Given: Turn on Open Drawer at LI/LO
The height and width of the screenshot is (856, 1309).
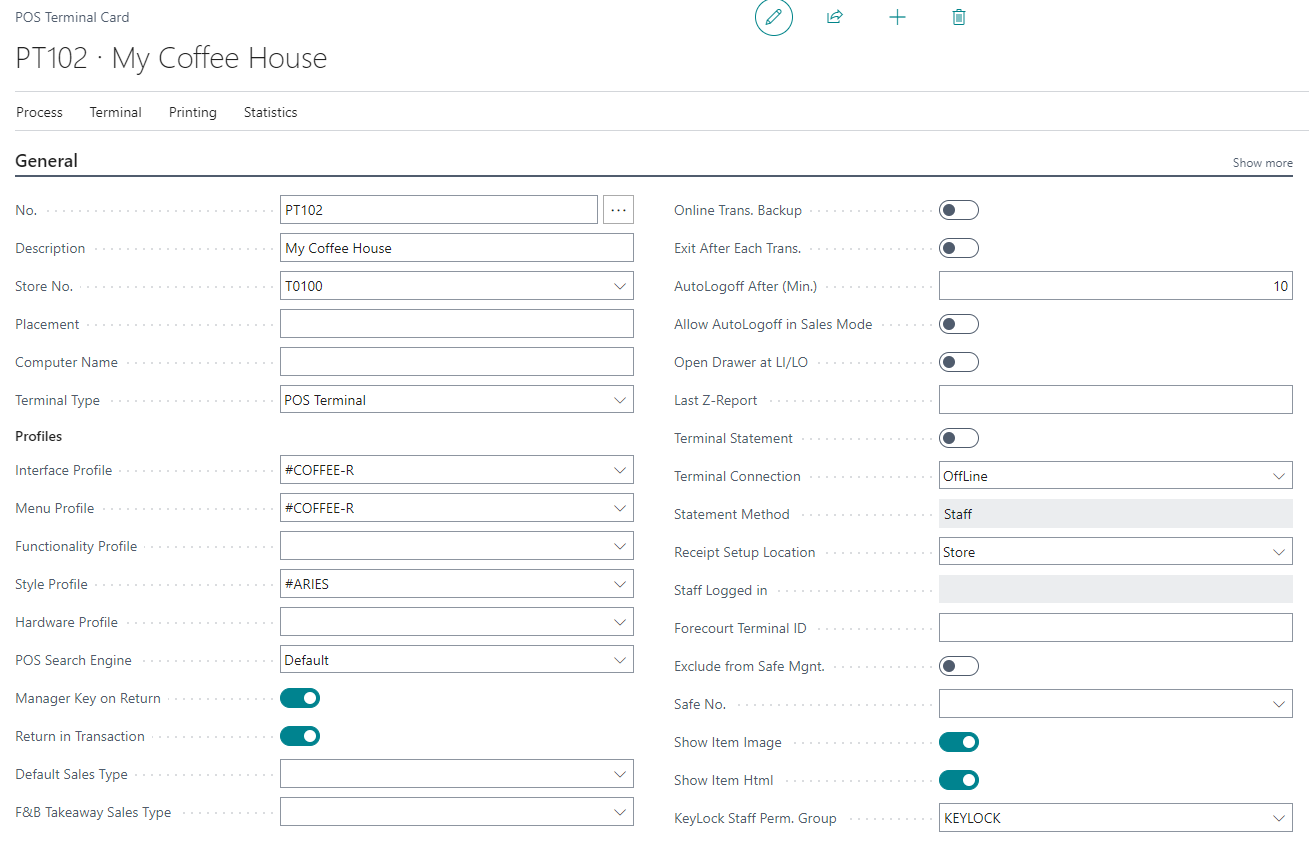Looking at the screenshot, I should click(x=958, y=362).
